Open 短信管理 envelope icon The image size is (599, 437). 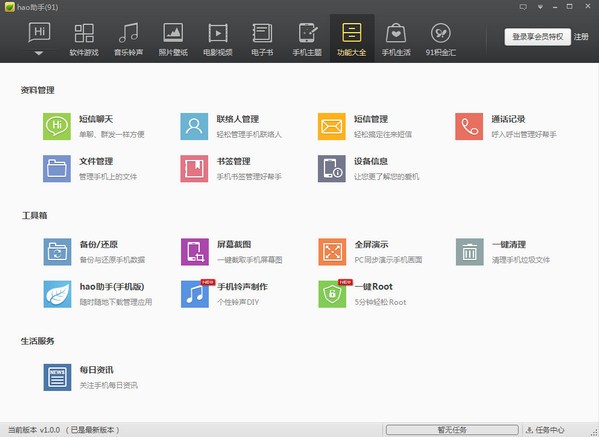pyautogui.click(x=332, y=126)
